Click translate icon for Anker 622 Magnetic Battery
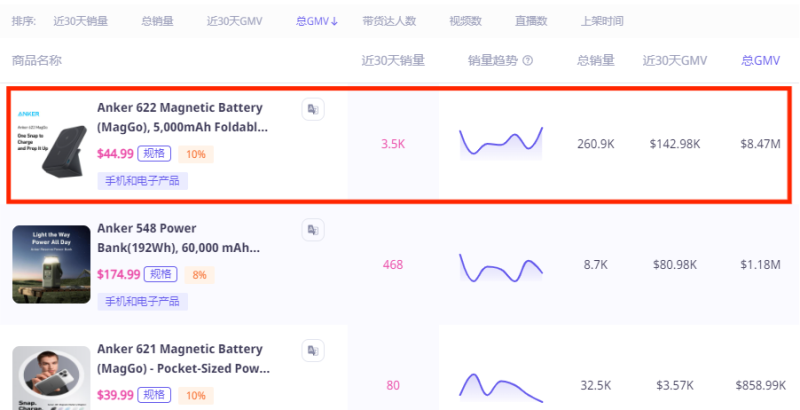This screenshot has height=410, width=800. tap(312, 109)
